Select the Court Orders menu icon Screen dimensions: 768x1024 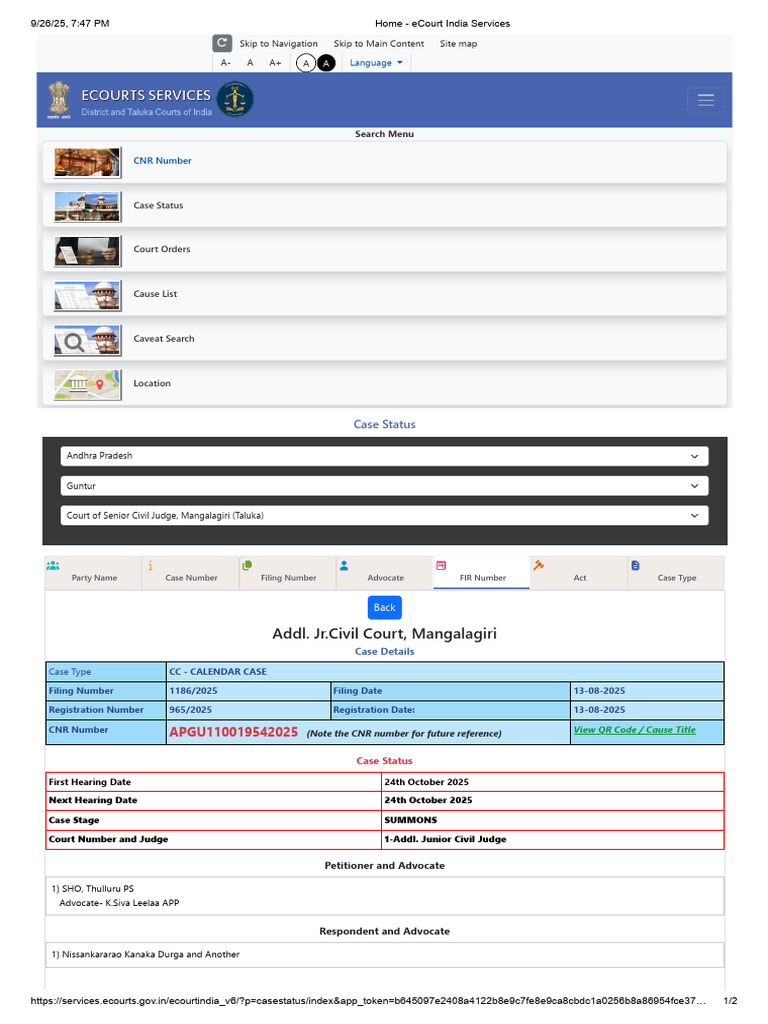coord(88,251)
